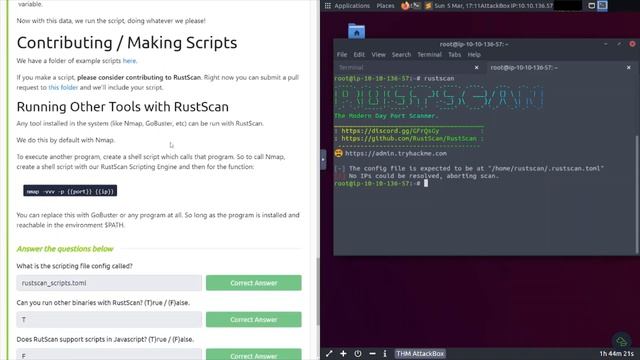640x360 pixels.
Task: Close the first Terminal tab
Action: pyautogui.click(x=476, y=68)
